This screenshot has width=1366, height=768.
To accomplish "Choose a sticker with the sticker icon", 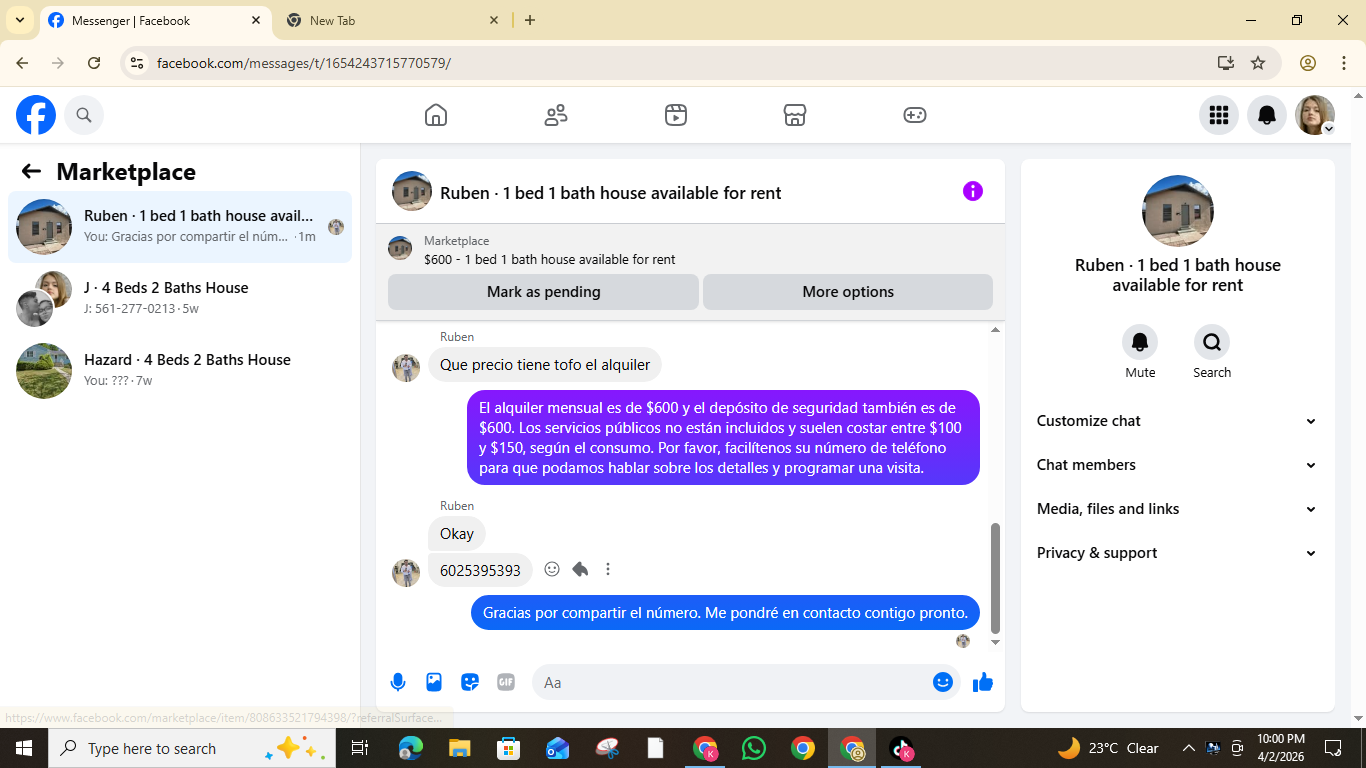I will coord(470,682).
